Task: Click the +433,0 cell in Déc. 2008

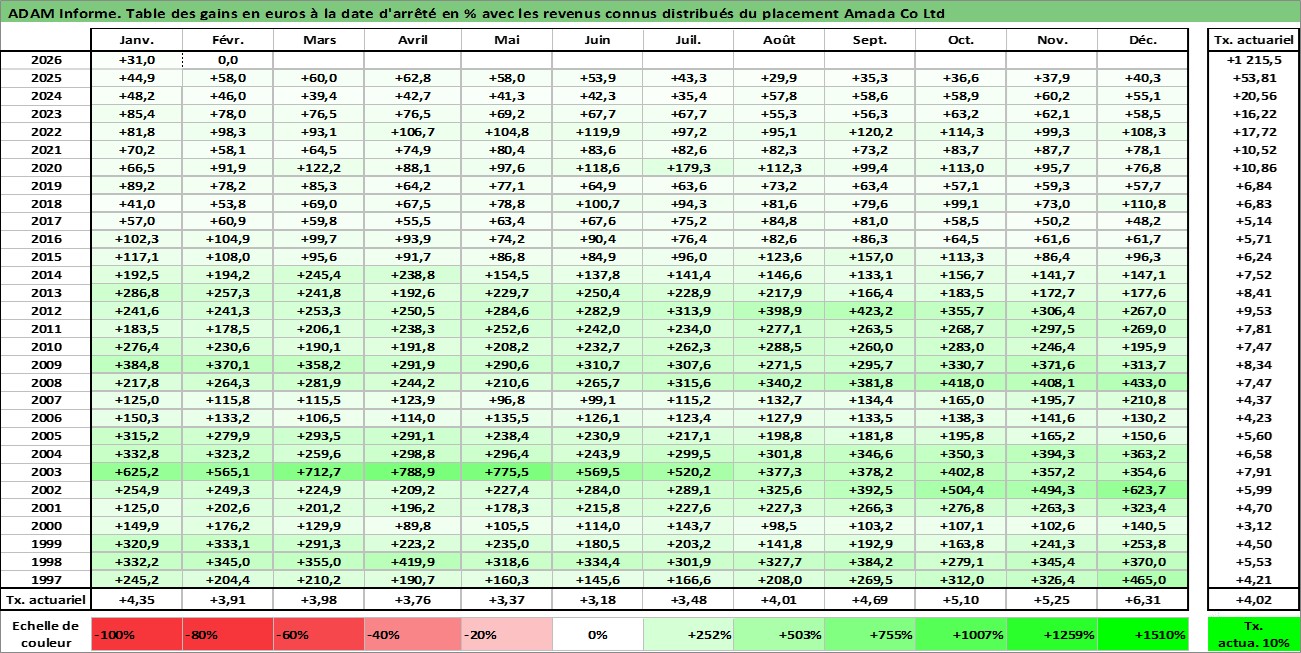Action: click(1143, 382)
